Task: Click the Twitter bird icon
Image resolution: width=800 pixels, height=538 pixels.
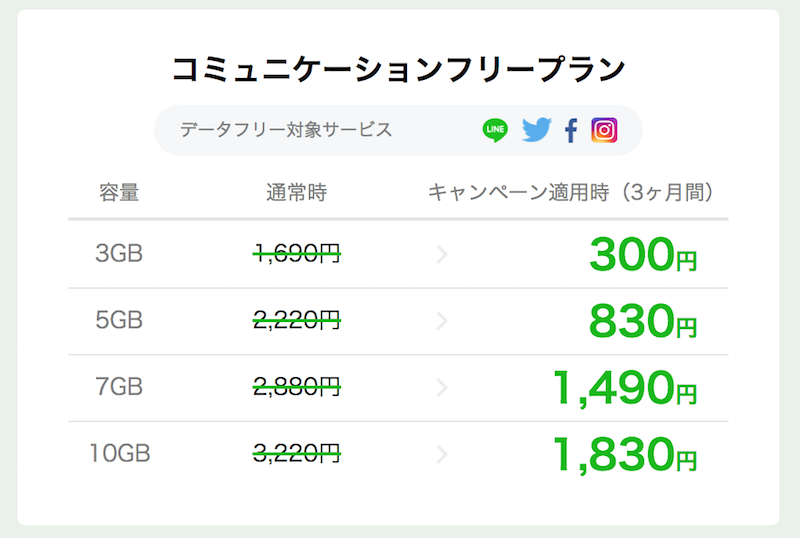Action: click(536, 130)
